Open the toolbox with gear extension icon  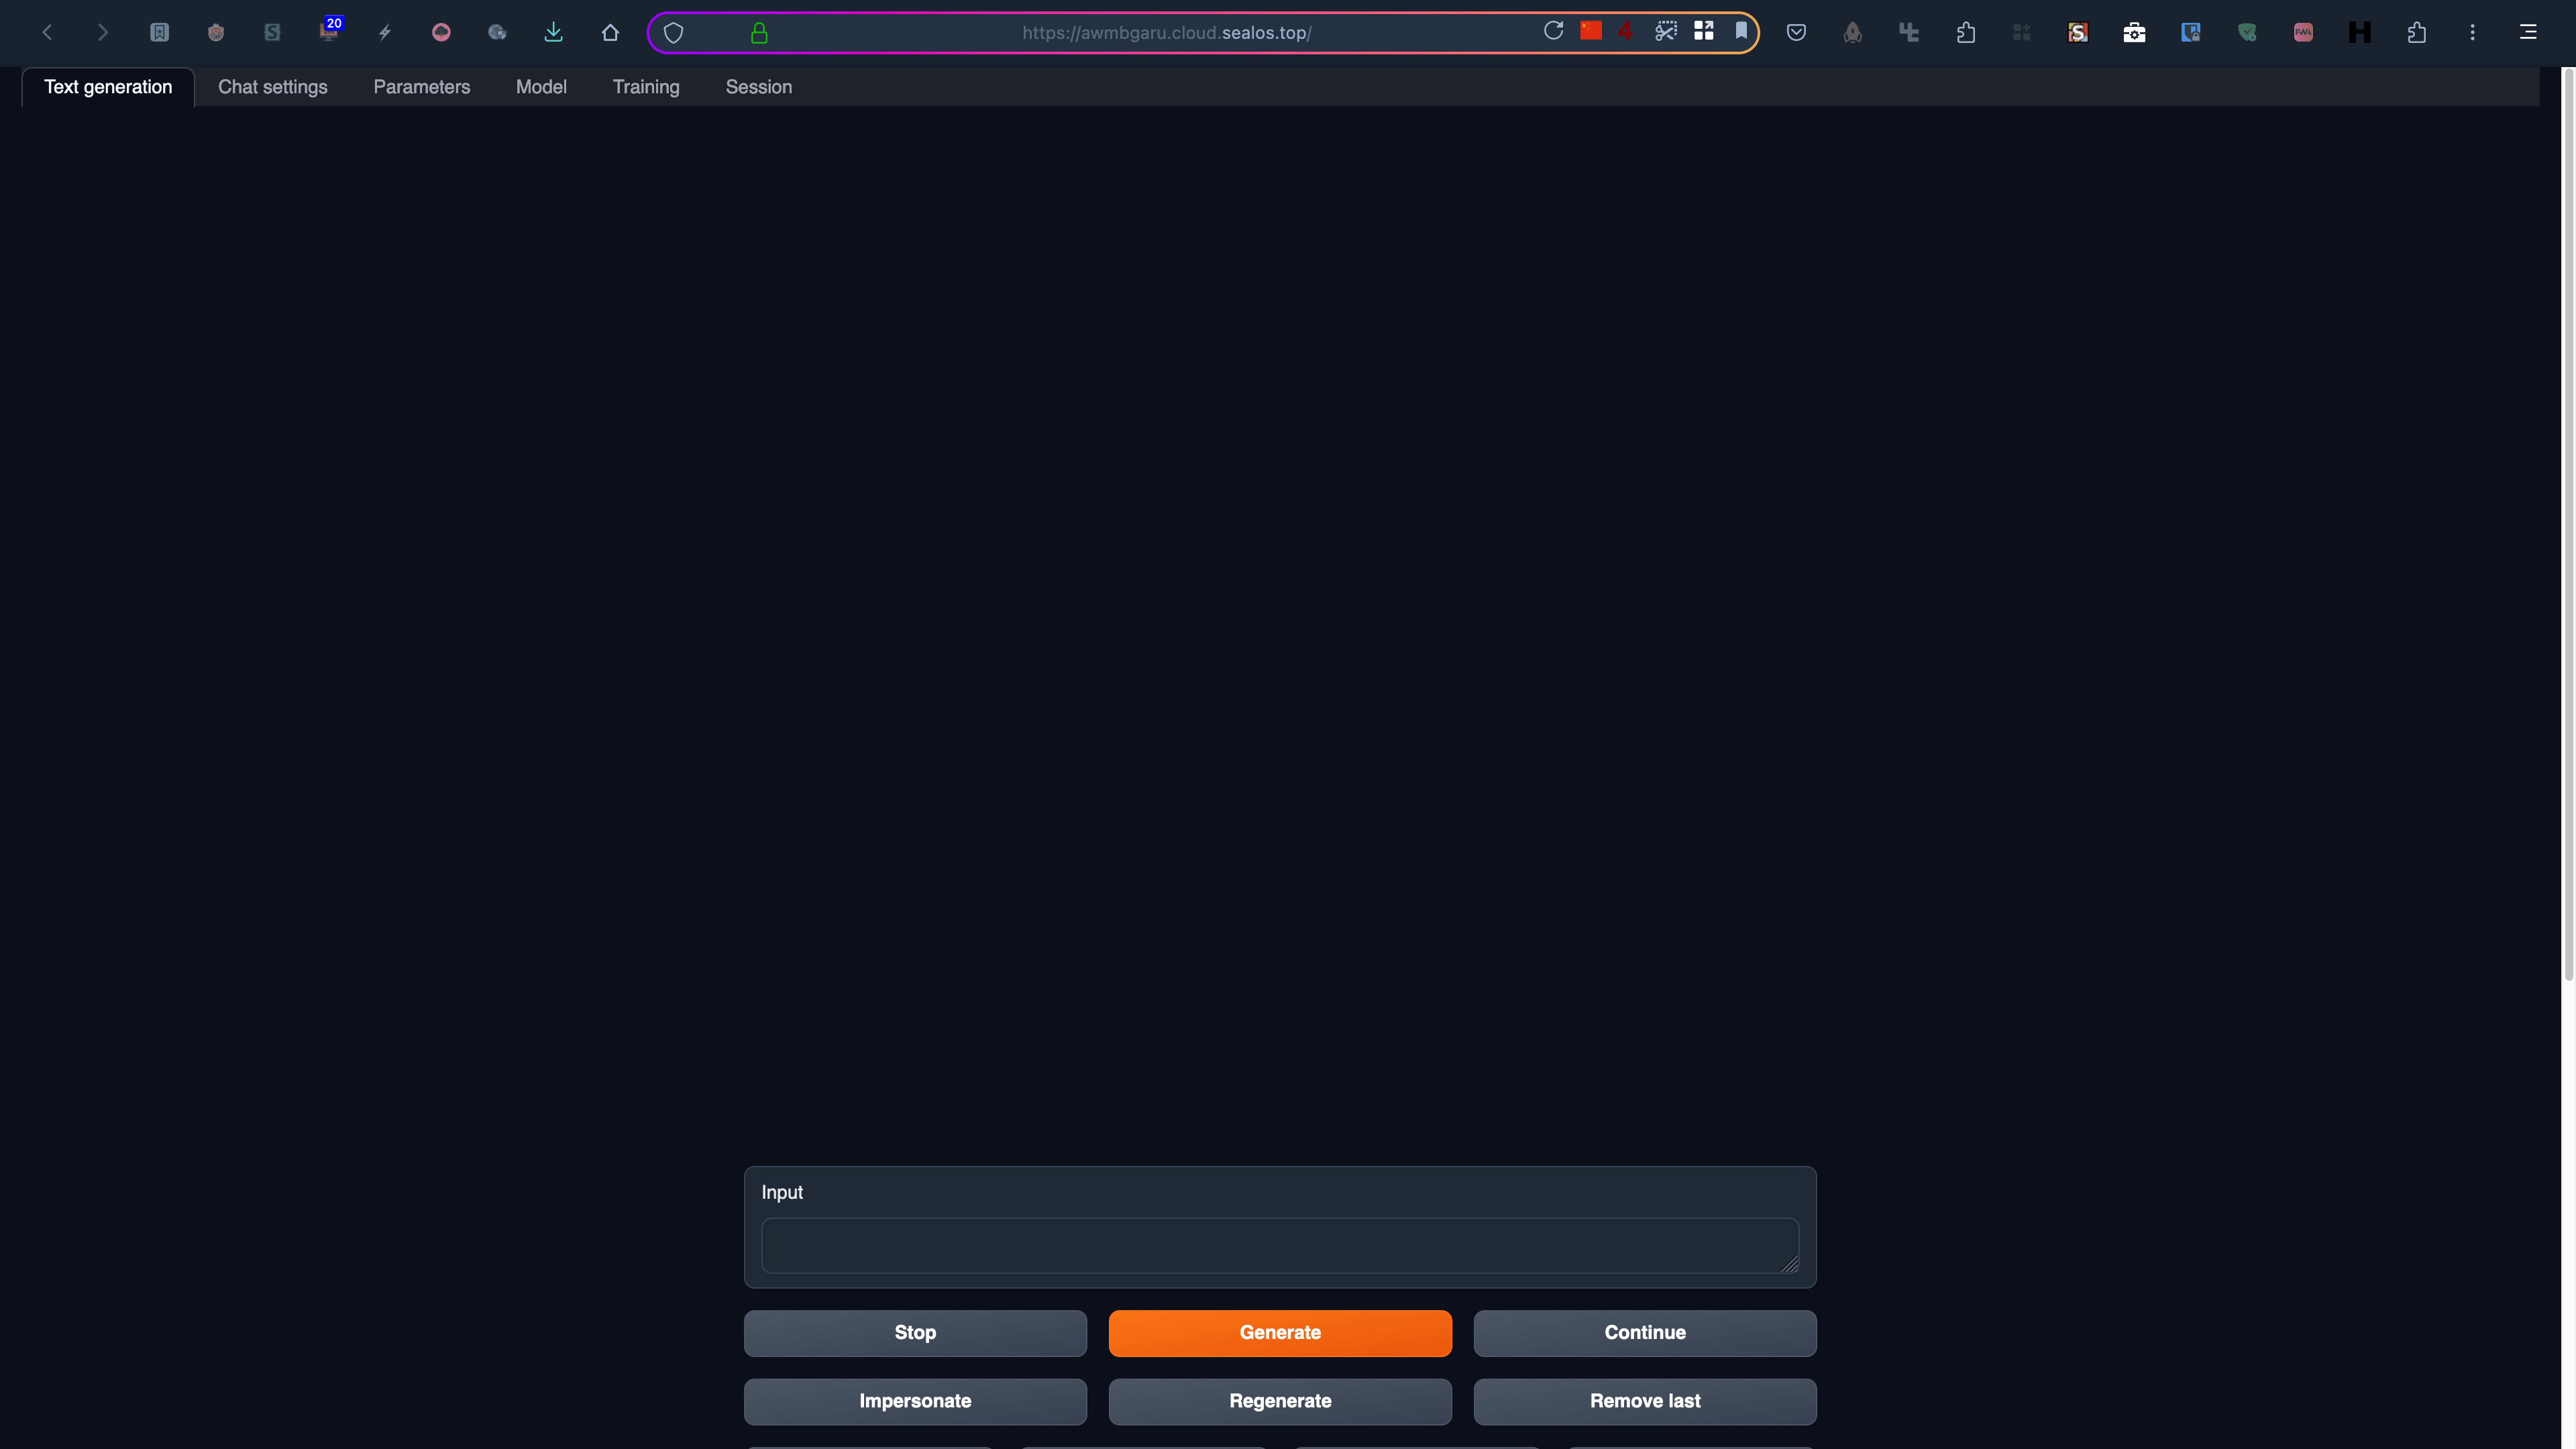coord(2134,33)
